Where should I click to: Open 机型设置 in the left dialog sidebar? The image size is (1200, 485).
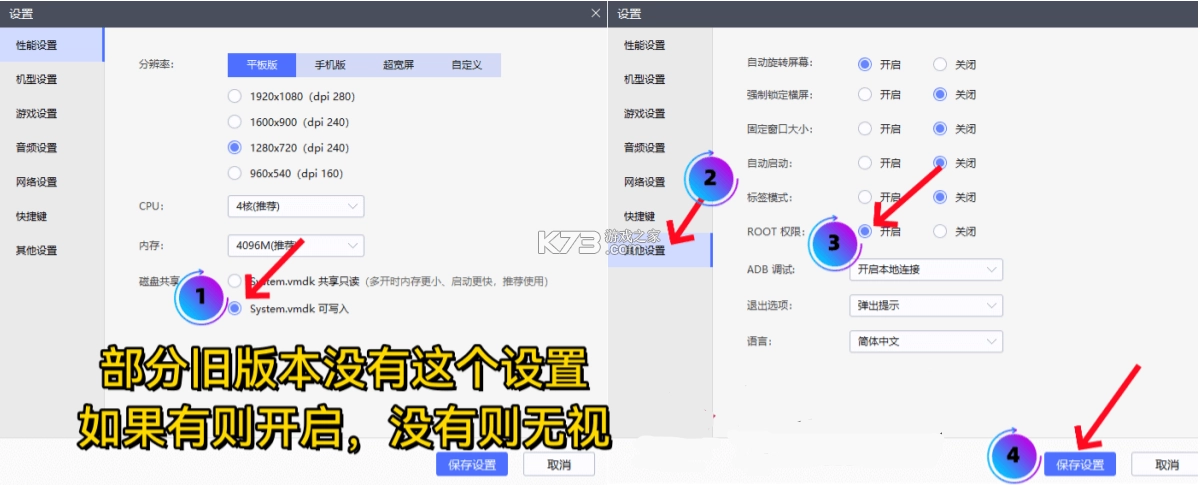[37, 79]
